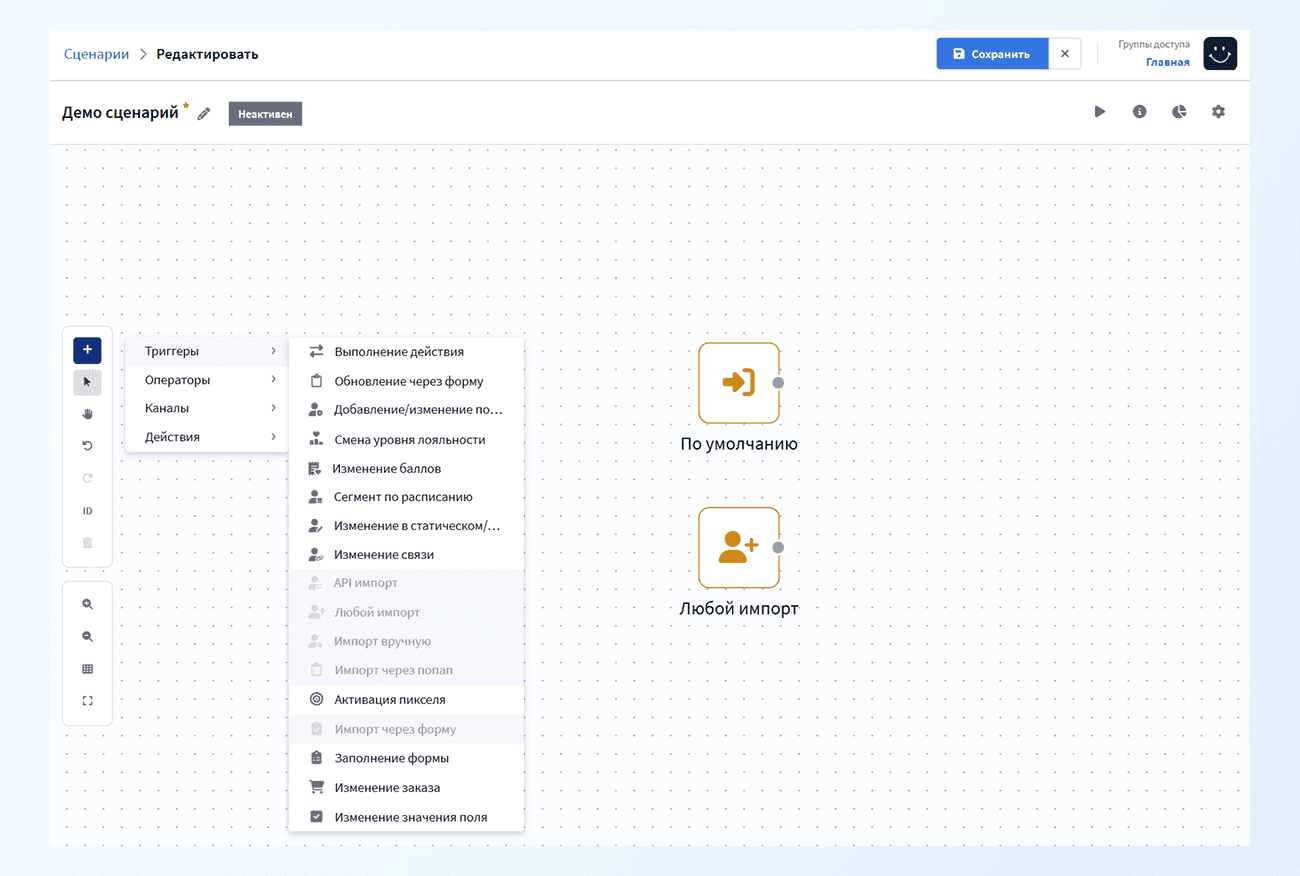Click the По умолчанию output connector dot
1300x876 pixels.
(778, 383)
